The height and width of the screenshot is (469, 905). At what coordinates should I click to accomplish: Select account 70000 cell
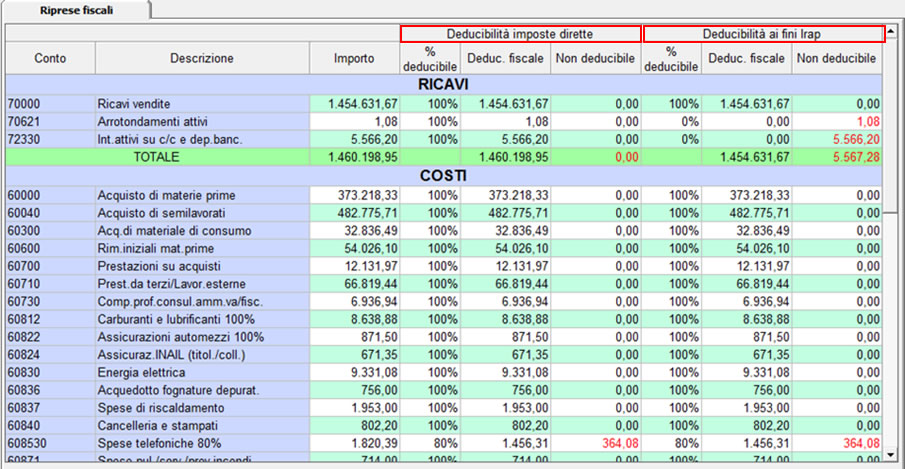pyautogui.click(x=50, y=104)
